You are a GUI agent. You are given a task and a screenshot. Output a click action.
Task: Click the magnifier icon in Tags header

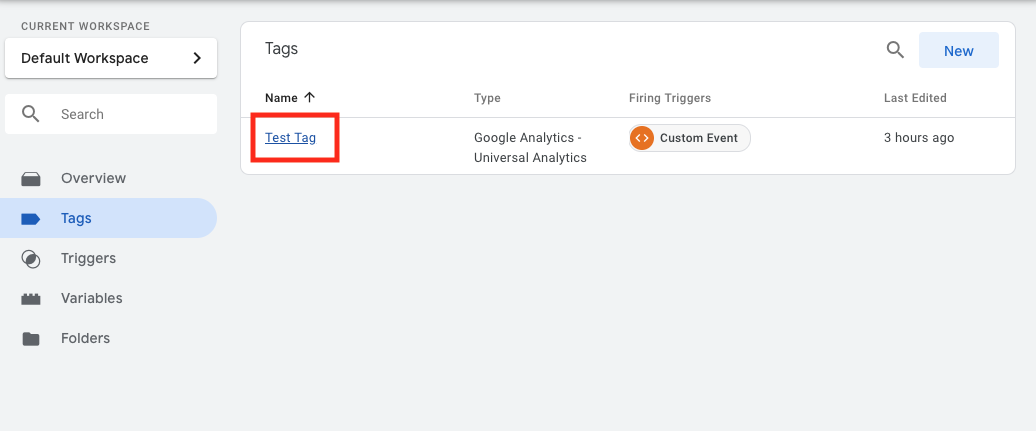[x=895, y=50]
